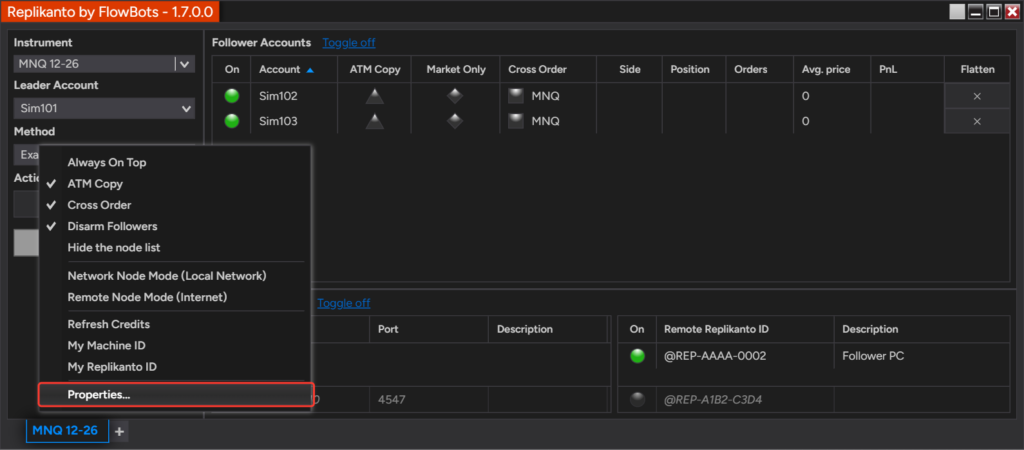Viewport: 1024px width, 450px height.
Task: Click the Toggle off link beside Follower Accounts
Action: (x=349, y=42)
